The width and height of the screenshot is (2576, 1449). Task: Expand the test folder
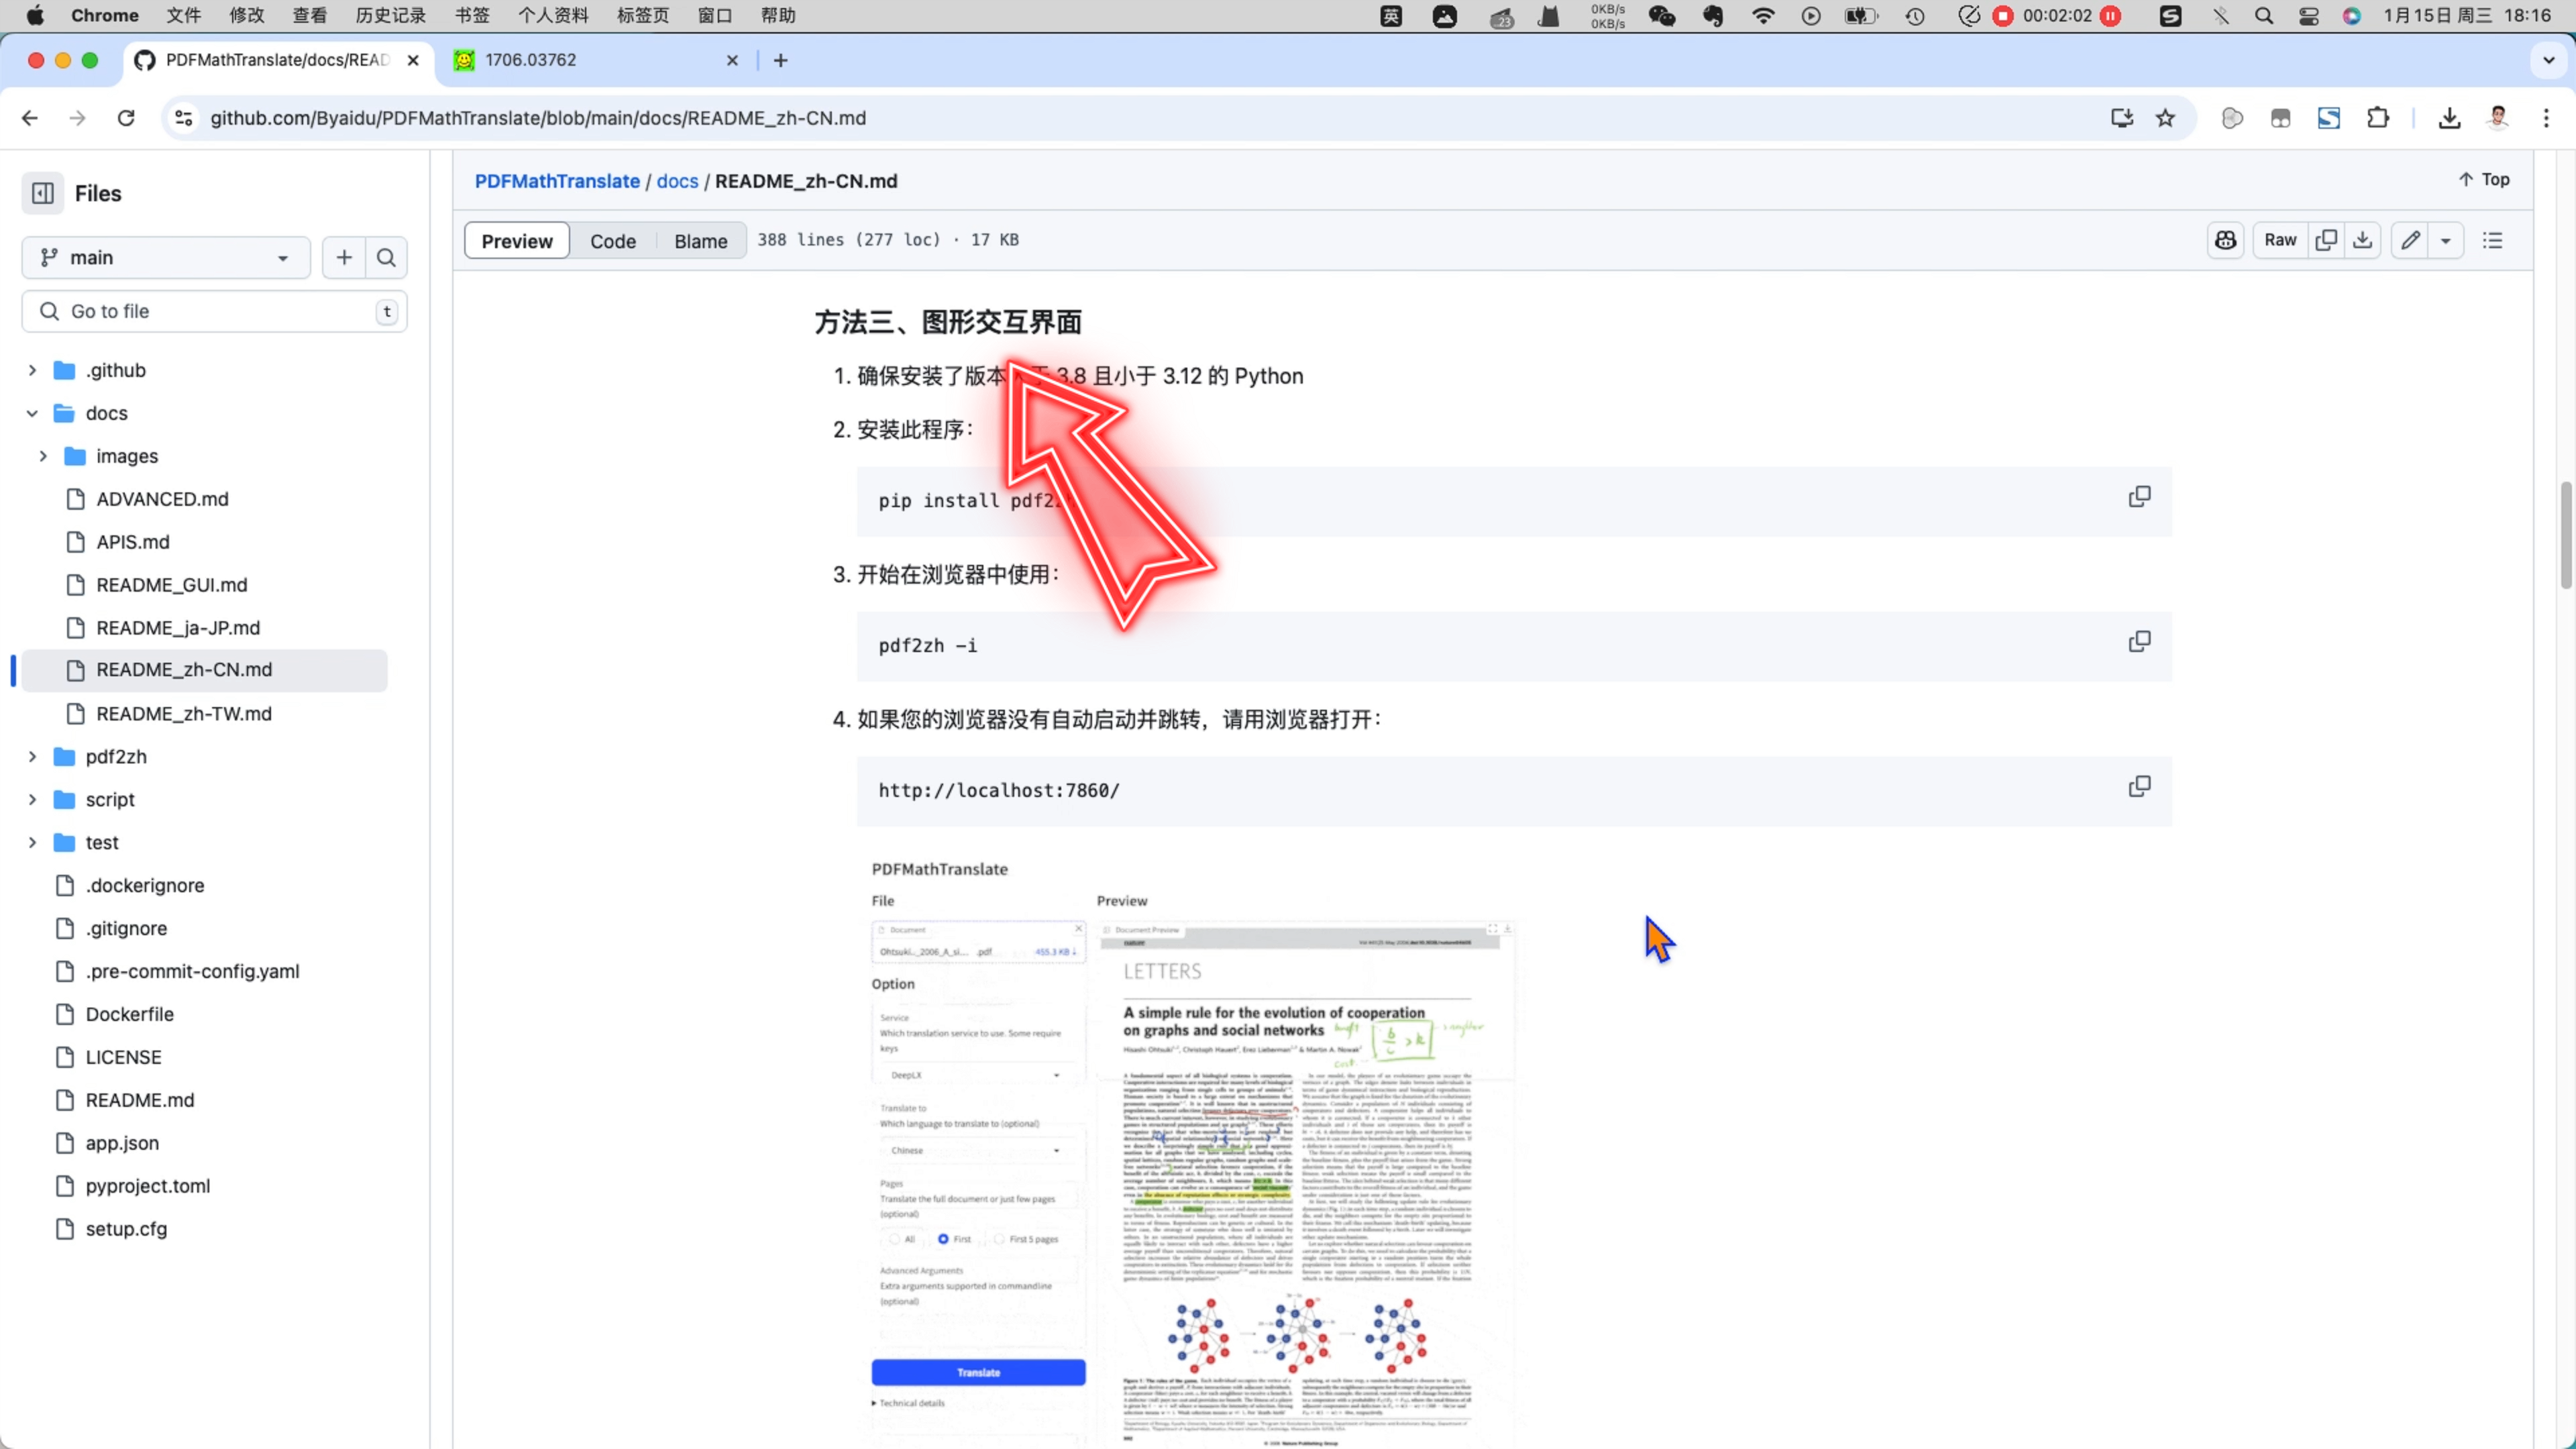click(x=32, y=843)
